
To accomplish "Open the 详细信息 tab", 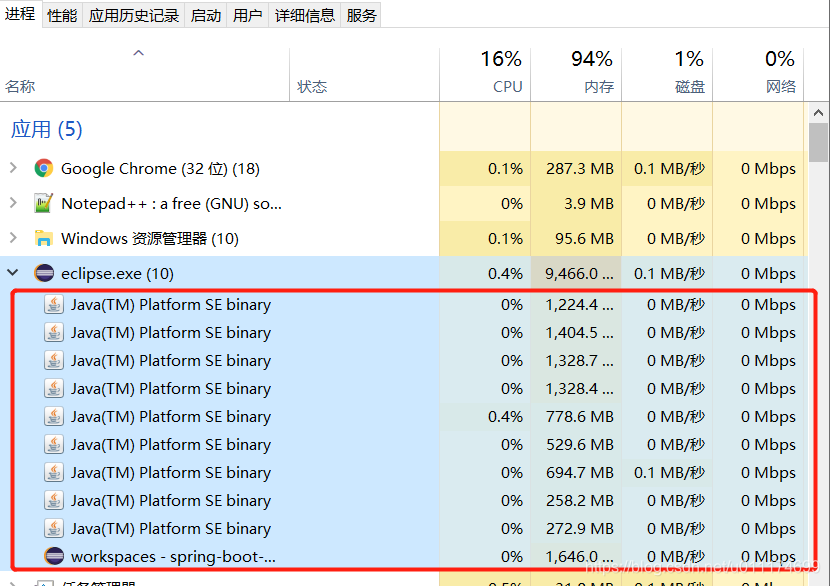I will 304,15.
